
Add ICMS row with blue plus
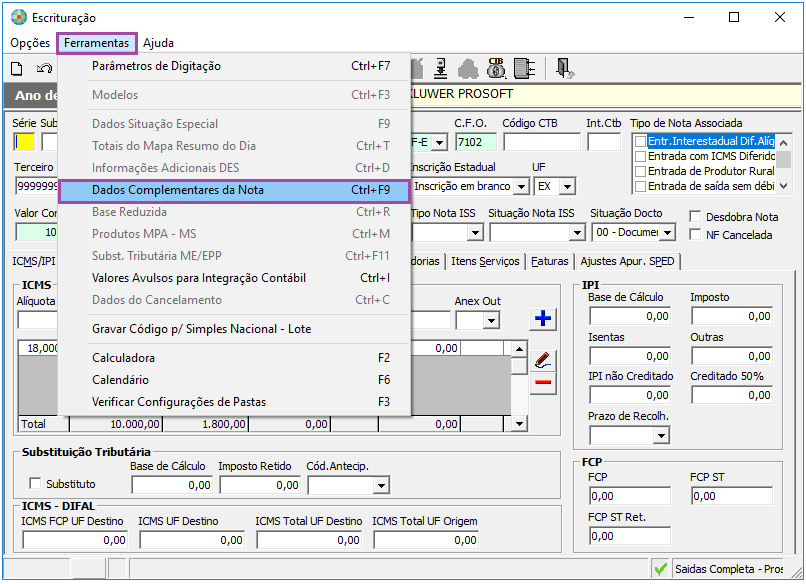(543, 319)
